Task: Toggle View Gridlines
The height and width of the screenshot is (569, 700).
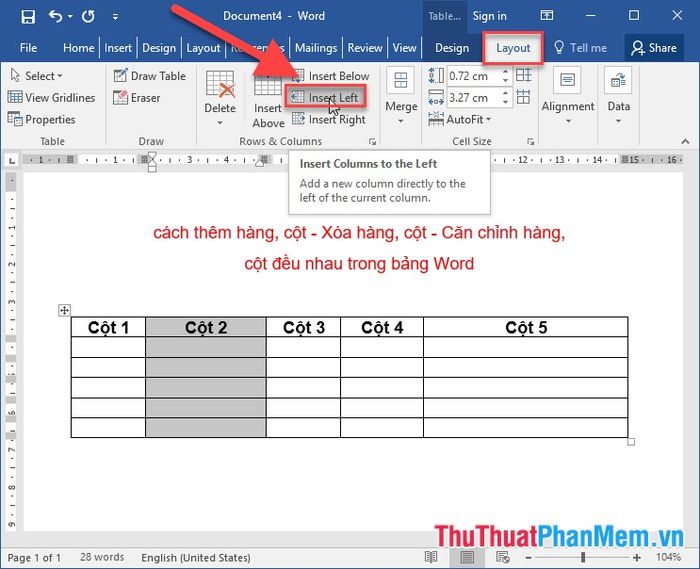Action: (51, 98)
